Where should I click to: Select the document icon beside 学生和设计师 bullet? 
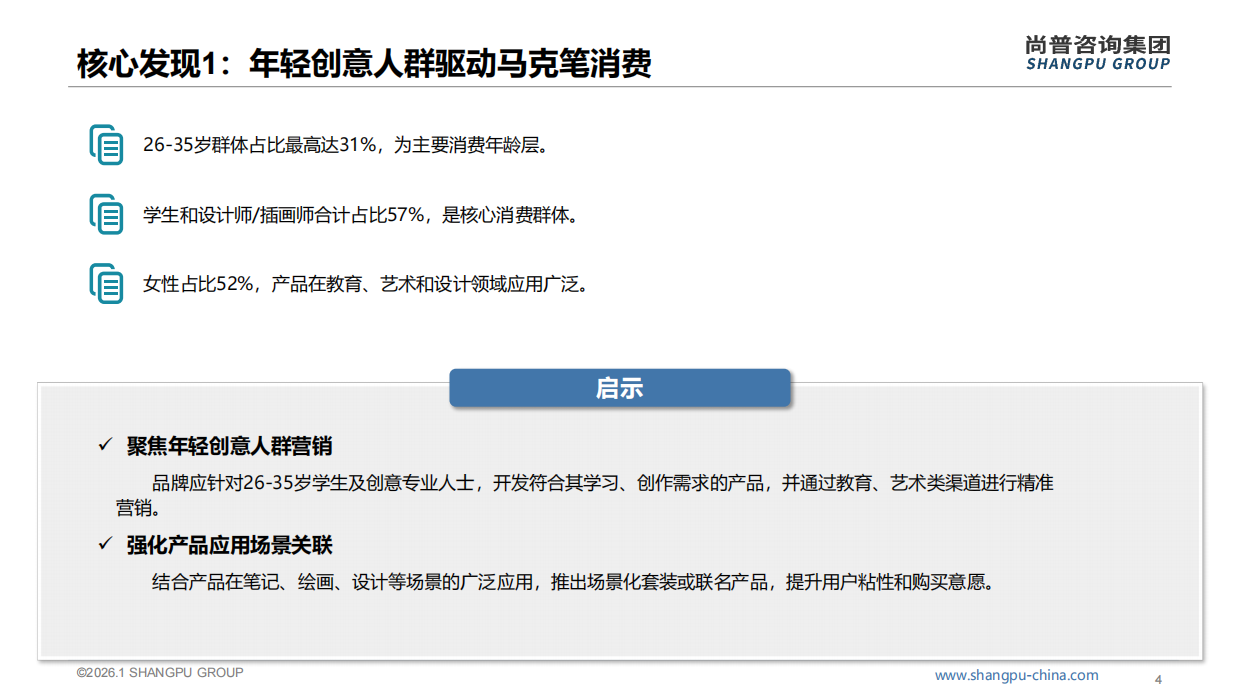106,215
